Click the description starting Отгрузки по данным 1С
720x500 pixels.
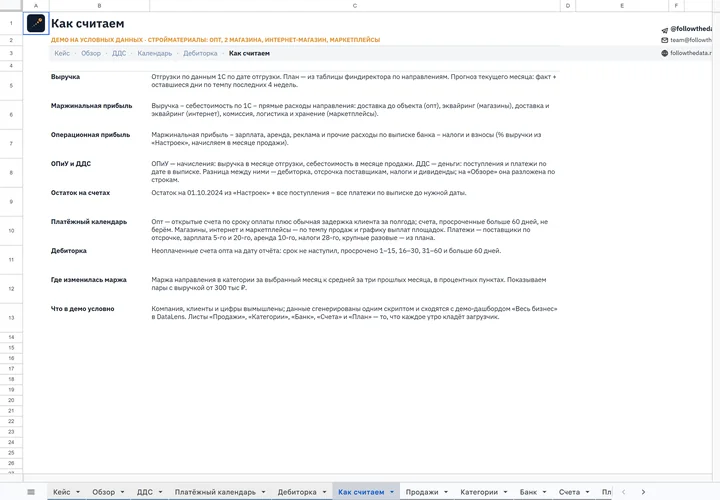(x=354, y=81)
